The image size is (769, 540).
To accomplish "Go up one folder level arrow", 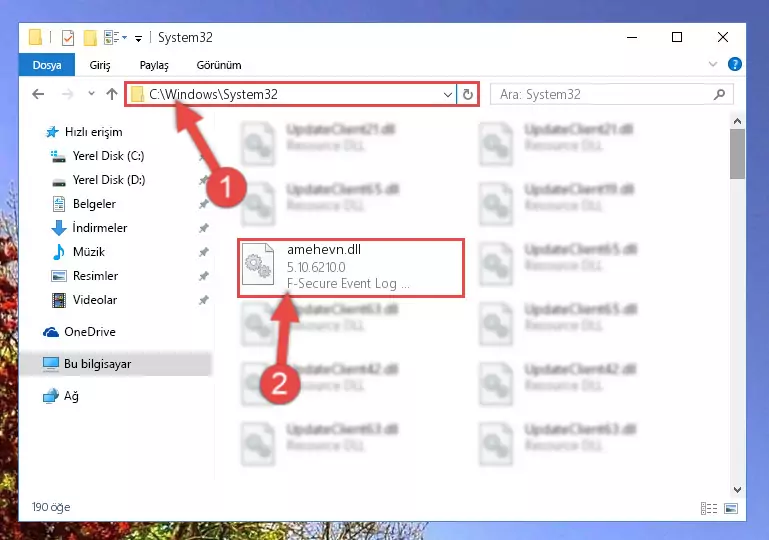I will pos(112,94).
